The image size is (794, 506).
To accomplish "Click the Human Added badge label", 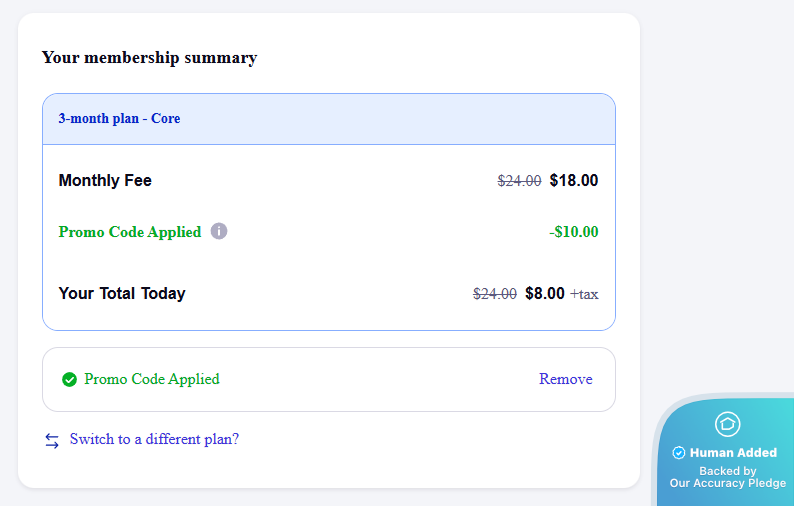I will coord(733,453).
